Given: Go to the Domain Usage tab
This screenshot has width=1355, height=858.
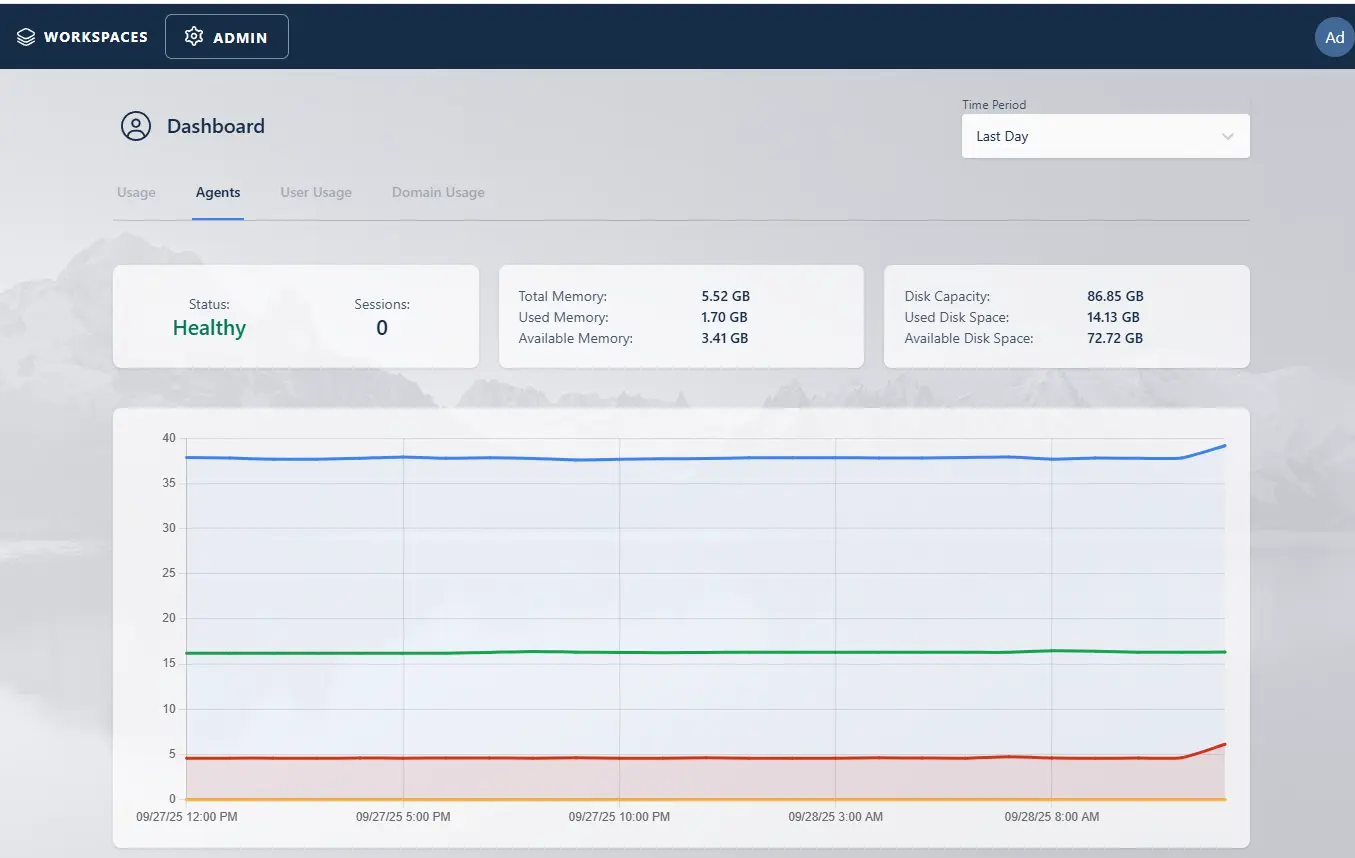Looking at the screenshot, I should coord(438,192).
